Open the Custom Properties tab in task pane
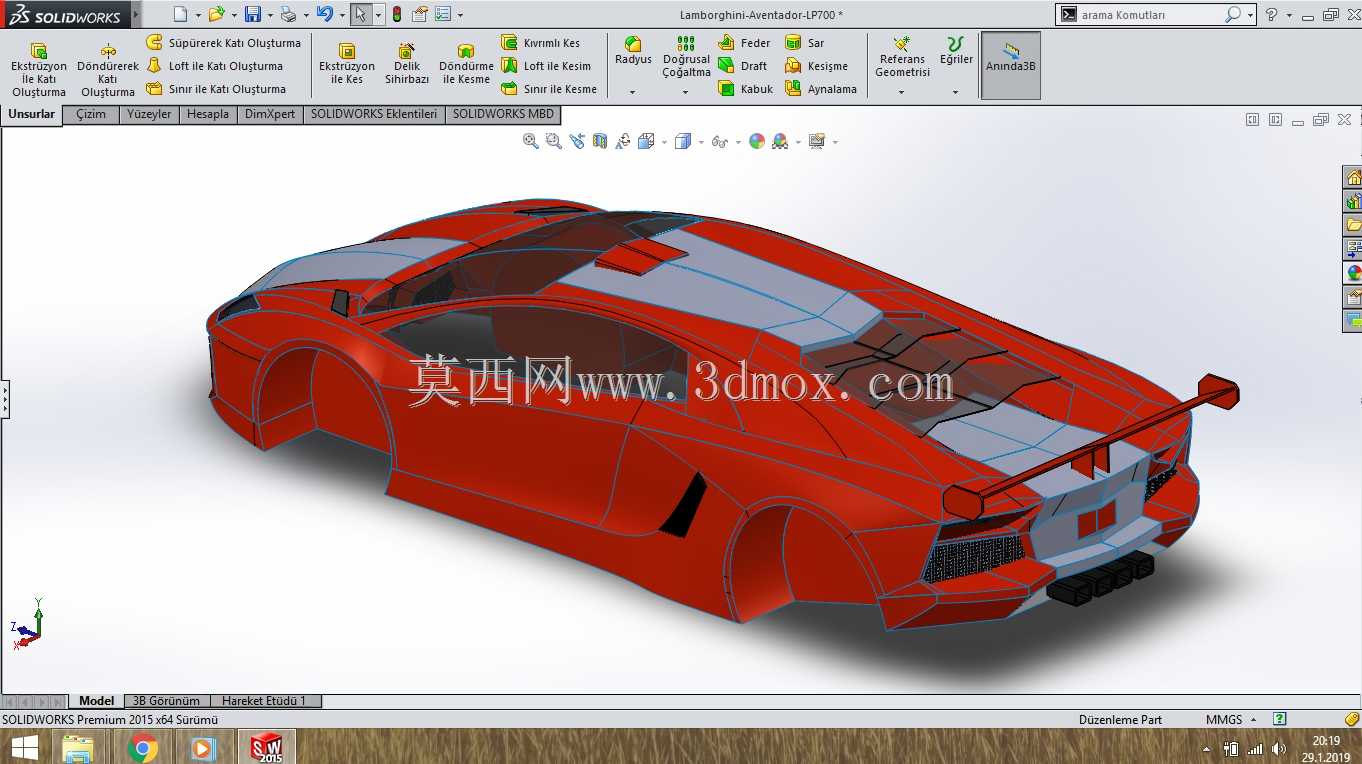 1353,297
